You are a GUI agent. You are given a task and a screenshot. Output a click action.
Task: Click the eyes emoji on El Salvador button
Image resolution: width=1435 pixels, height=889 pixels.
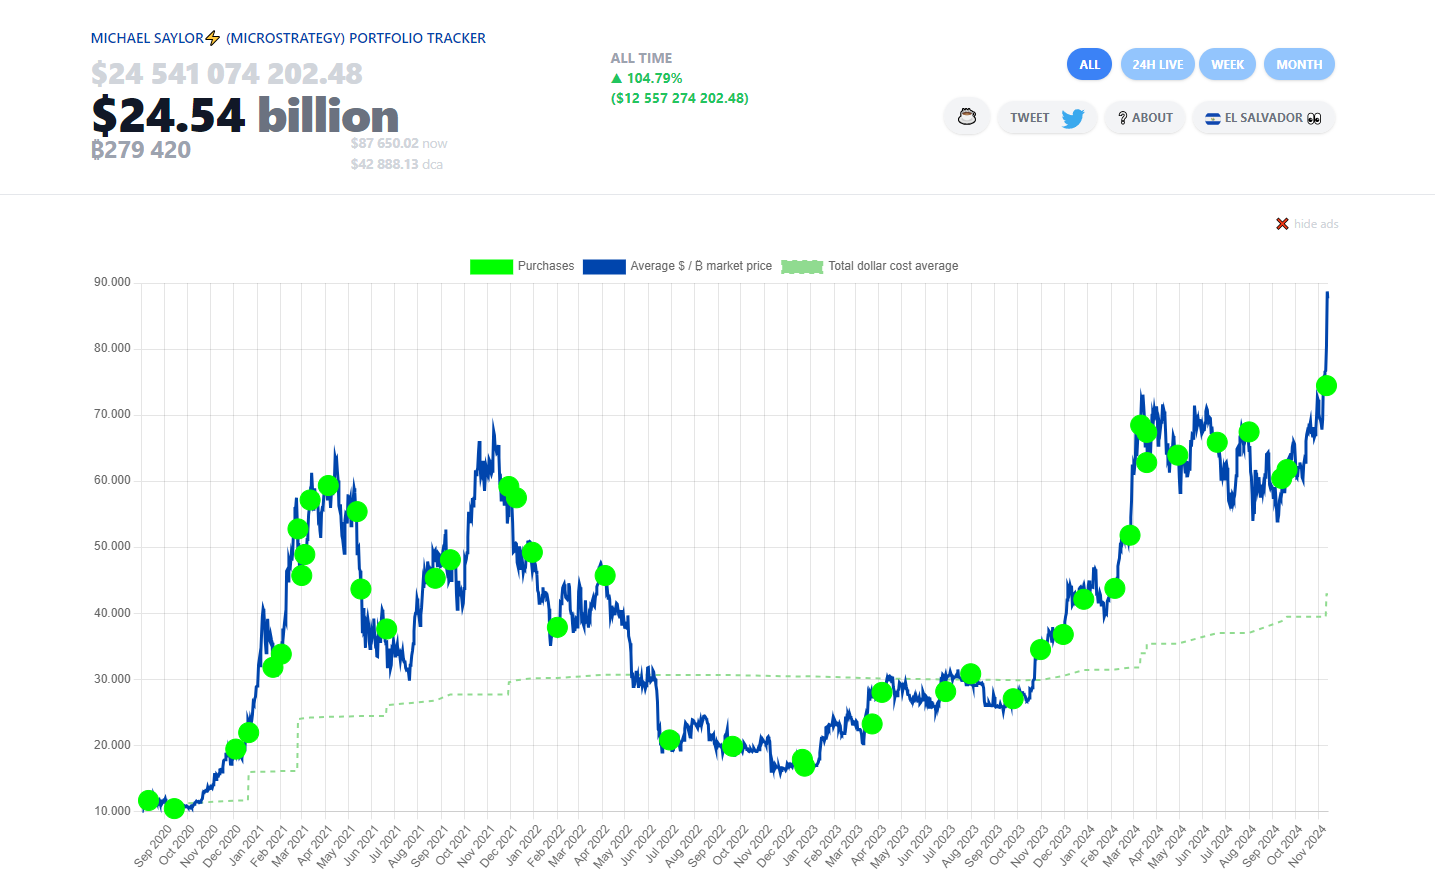click(1314, 118)
